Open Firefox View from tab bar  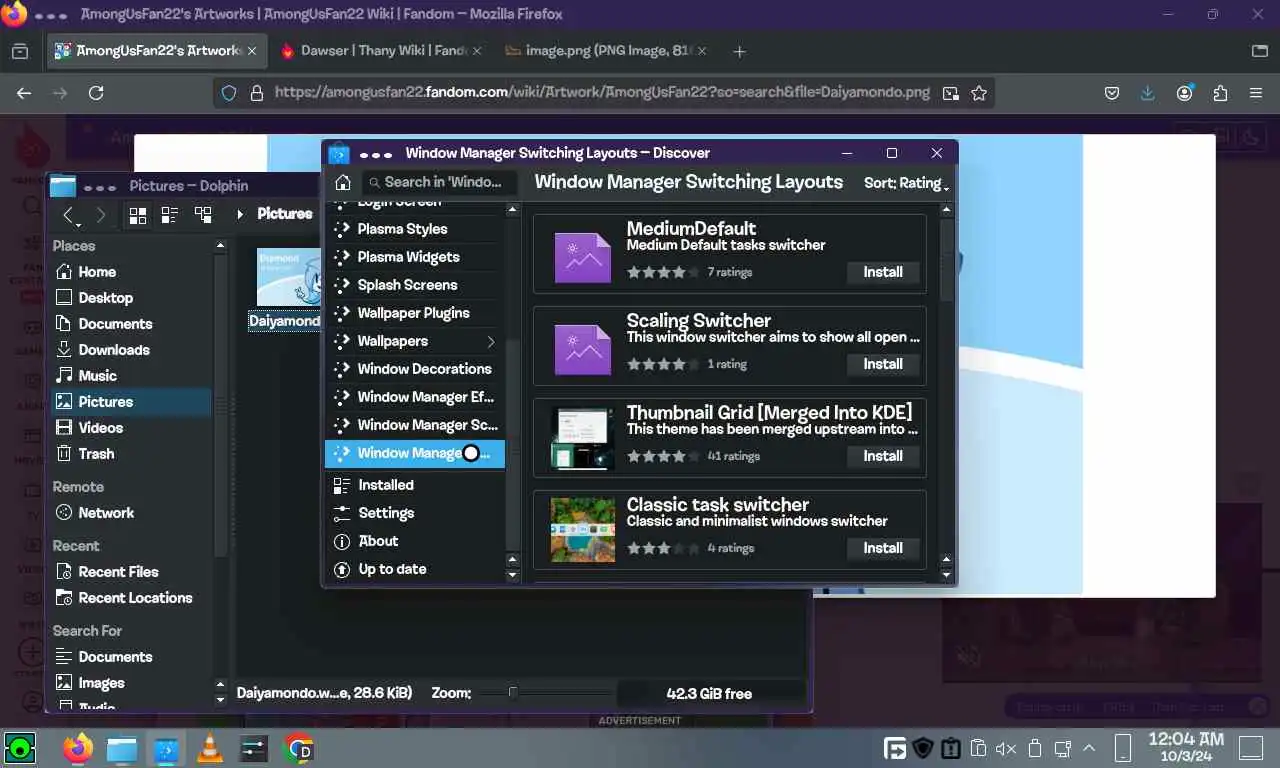tap(20, 51)
